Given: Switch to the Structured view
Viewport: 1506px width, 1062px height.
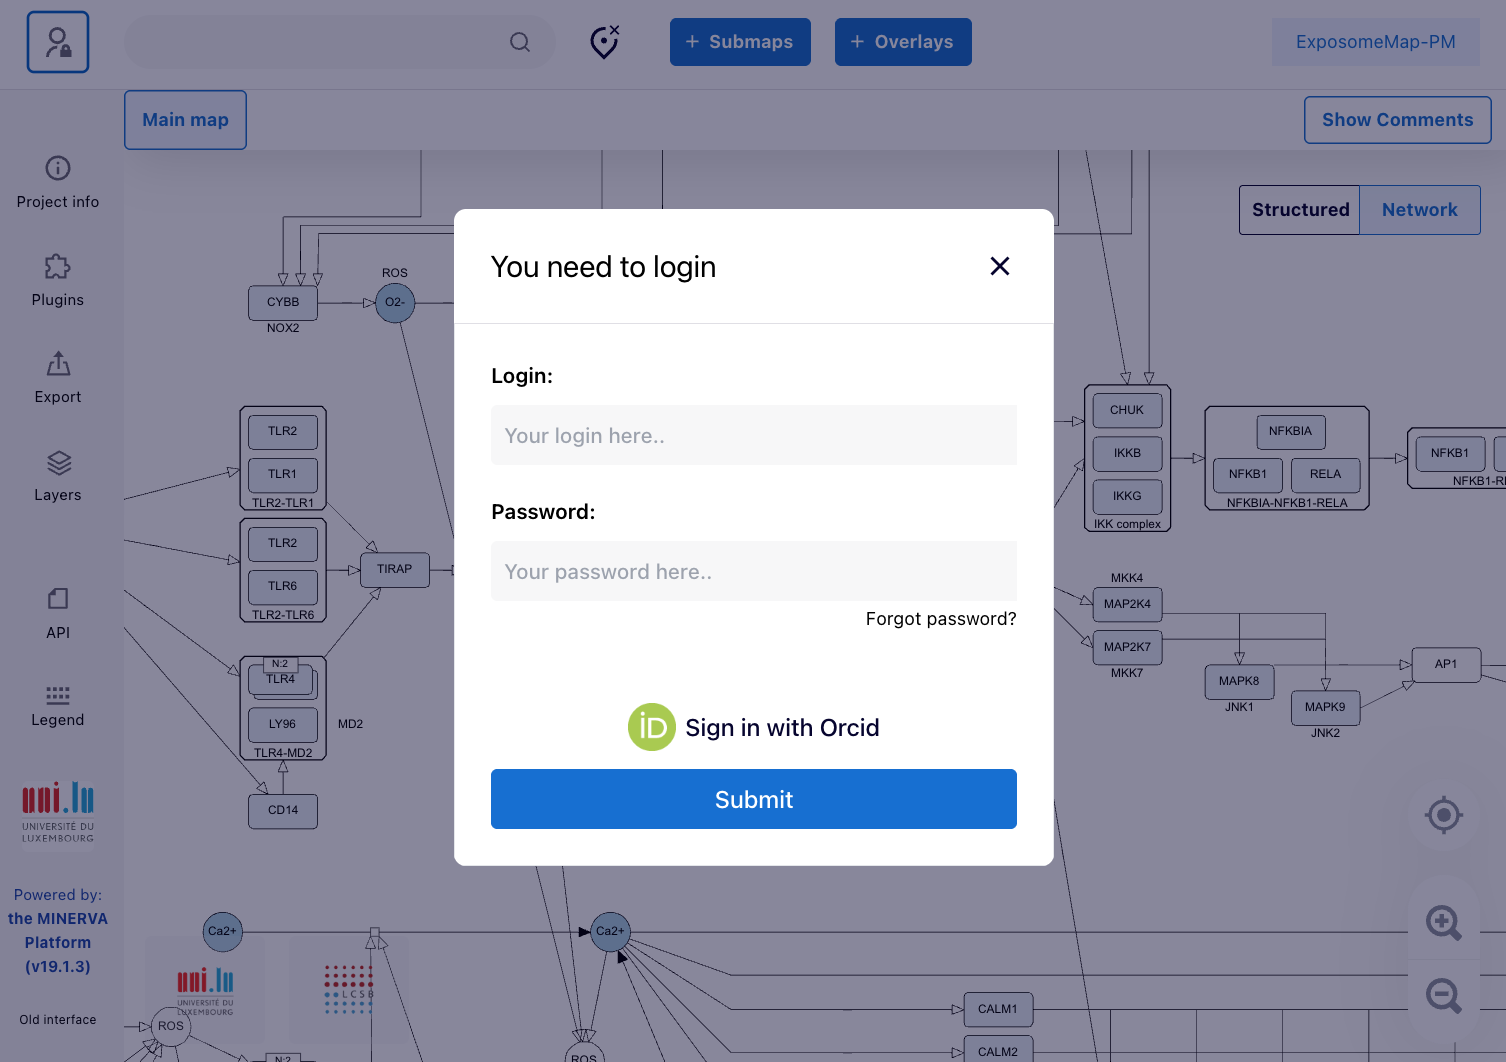Looking at the screenshot, I should (x=1300, y=210).
